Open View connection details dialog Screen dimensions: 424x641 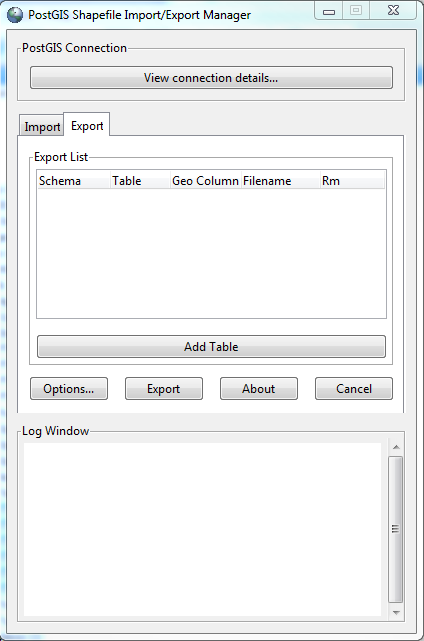click(x=211, y=78)
